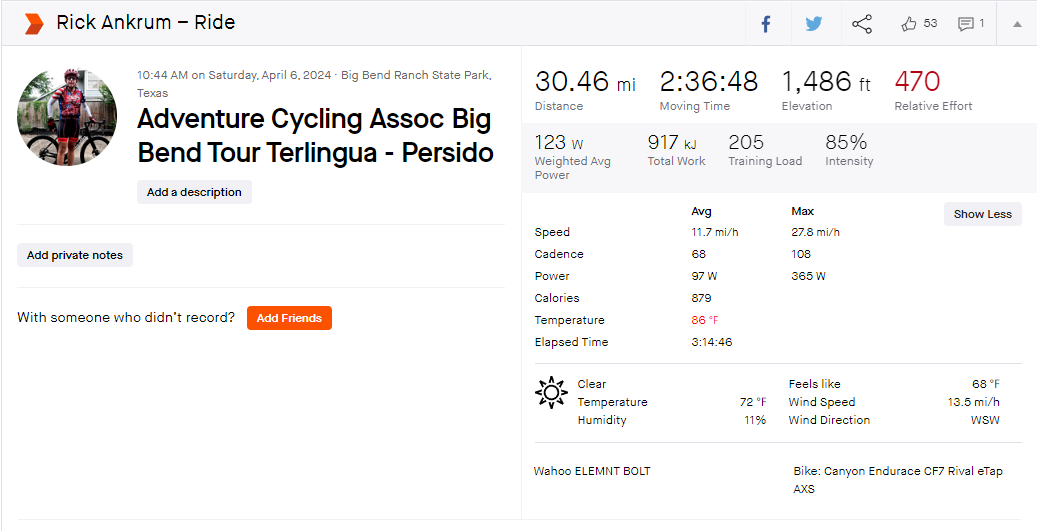Click the 1 comment count
The height and width of the screenshot is (531, 1037).
point(981,23)
